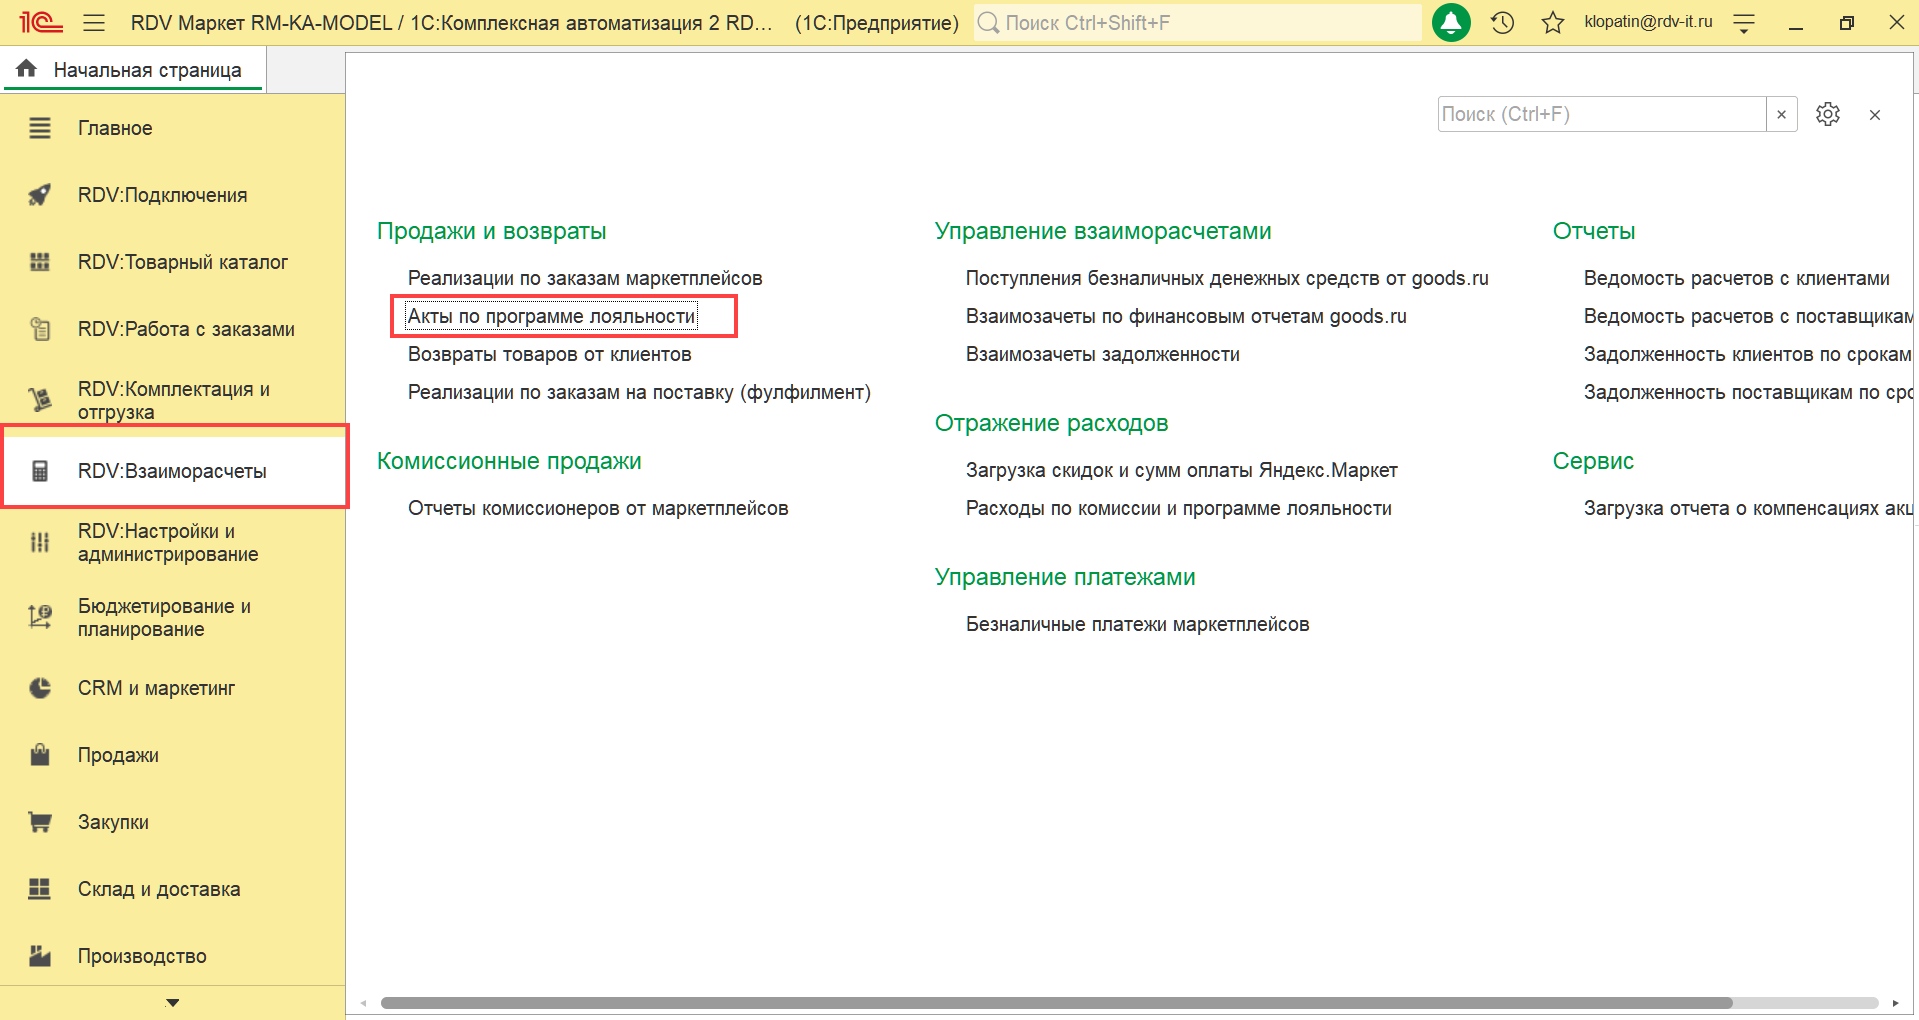Click the scrollbar right arrow

click(1895, 1003)
